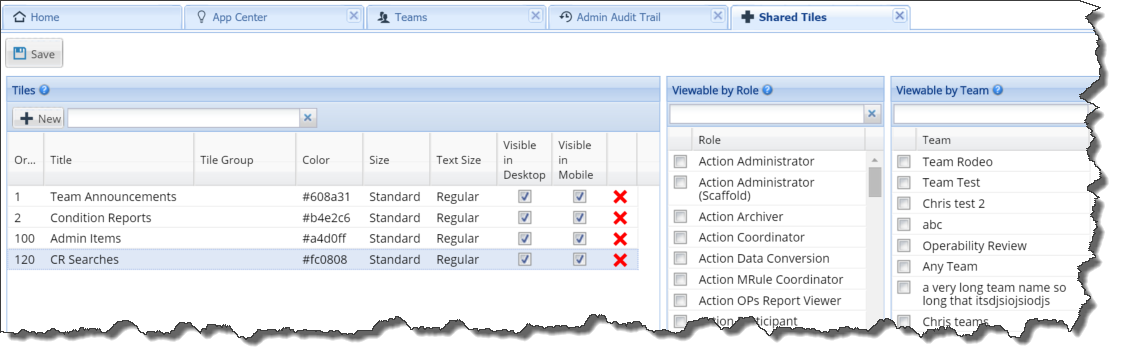Click the role list scroll up arrow
Image resolution: width=1125 pixels, height=363 pixels.
(x=875, y=159)
